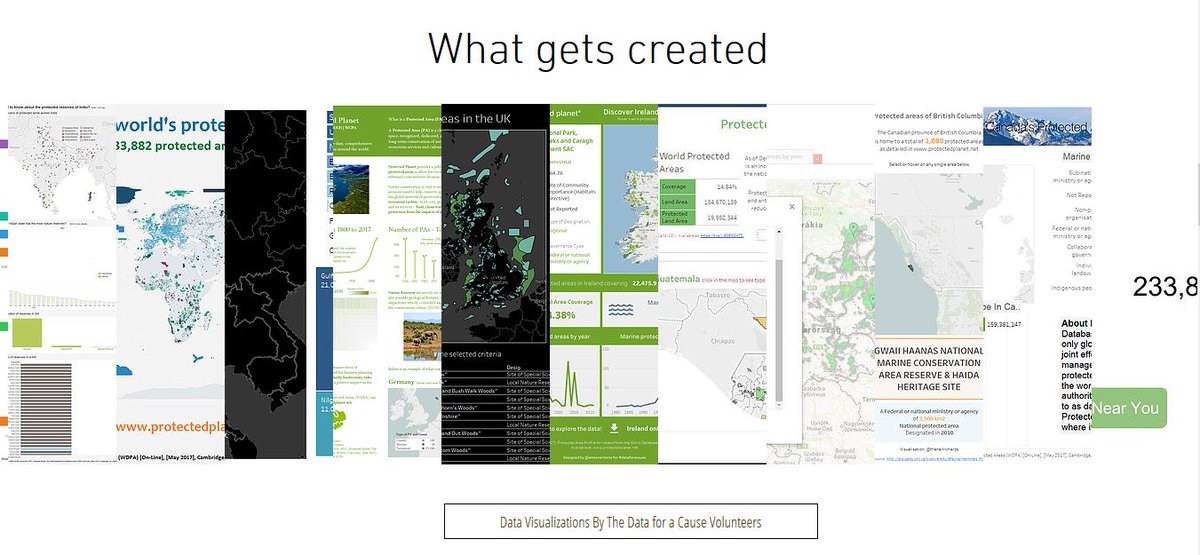The image size is (1200, 555).
Task: Open the world's protected areas map thumbnail
Action: (171, 282)
